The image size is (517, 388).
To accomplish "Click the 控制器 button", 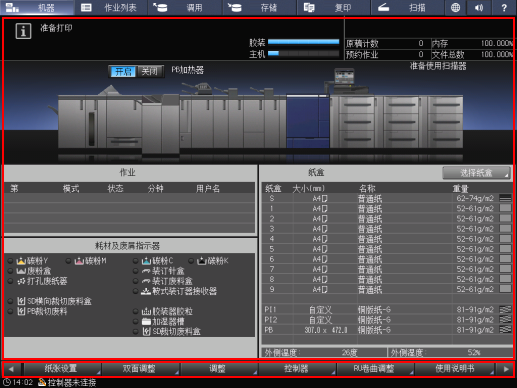I will tap(297, 369).
